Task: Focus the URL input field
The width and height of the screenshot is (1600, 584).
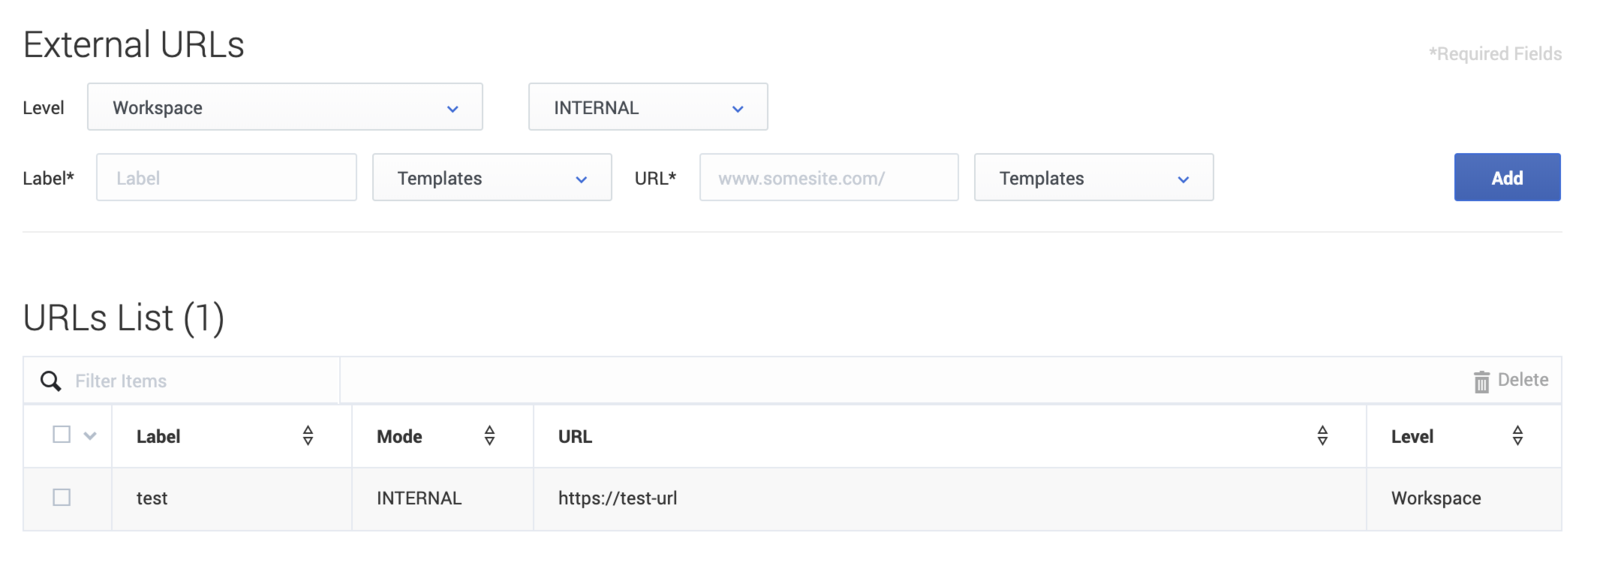Action: (x=829, y=177)
